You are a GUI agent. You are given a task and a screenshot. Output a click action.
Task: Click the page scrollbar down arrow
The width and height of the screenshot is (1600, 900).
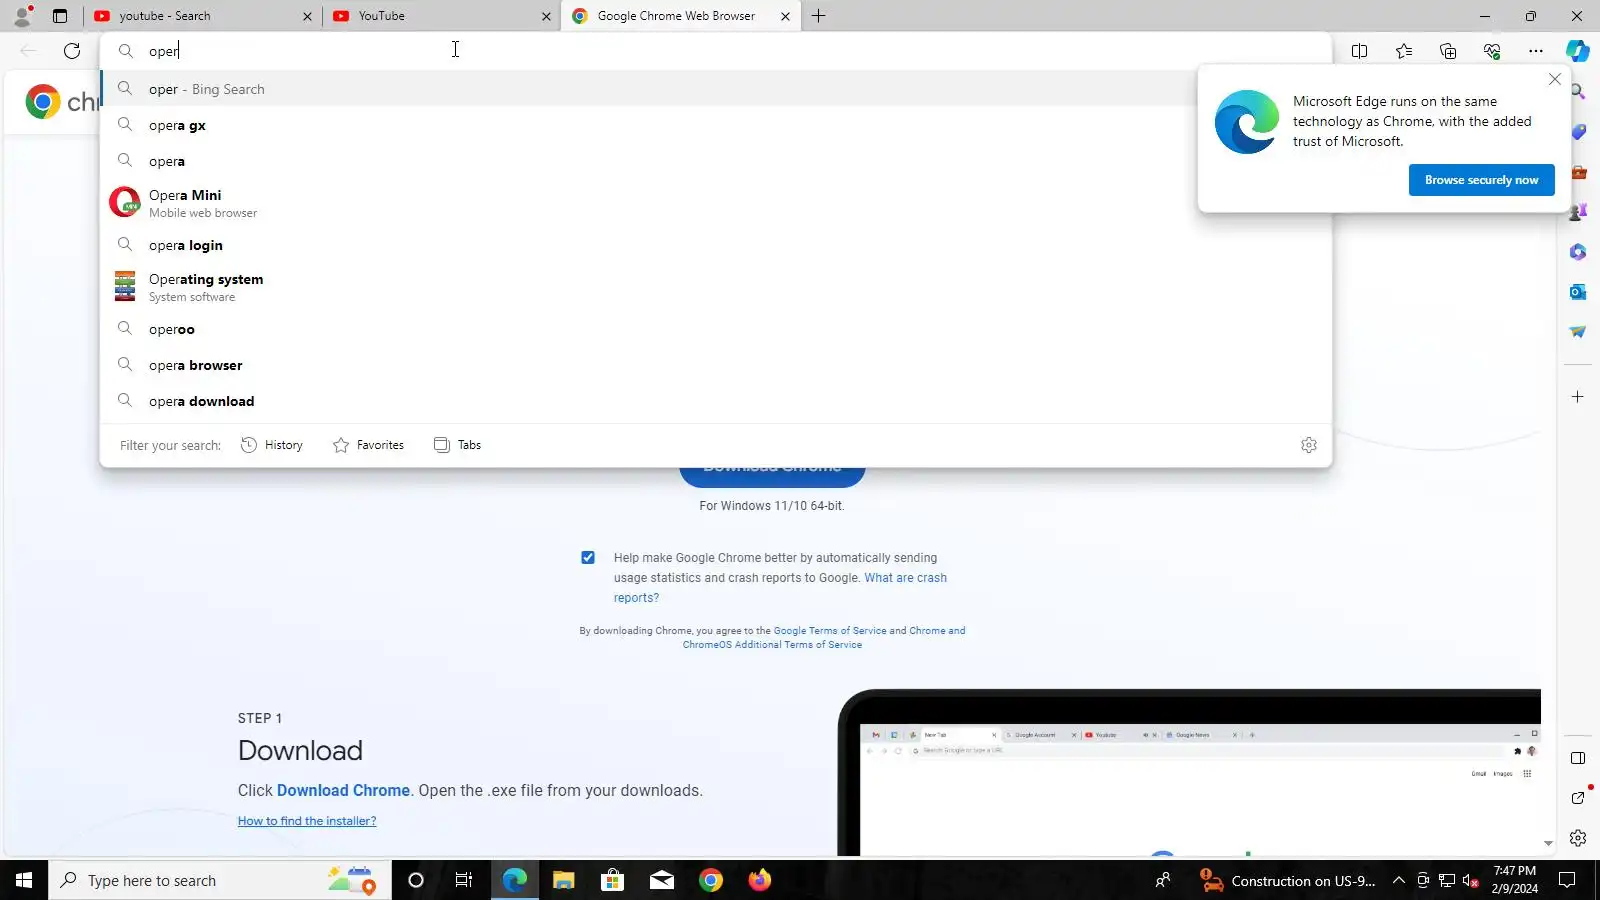point(1548,843)
